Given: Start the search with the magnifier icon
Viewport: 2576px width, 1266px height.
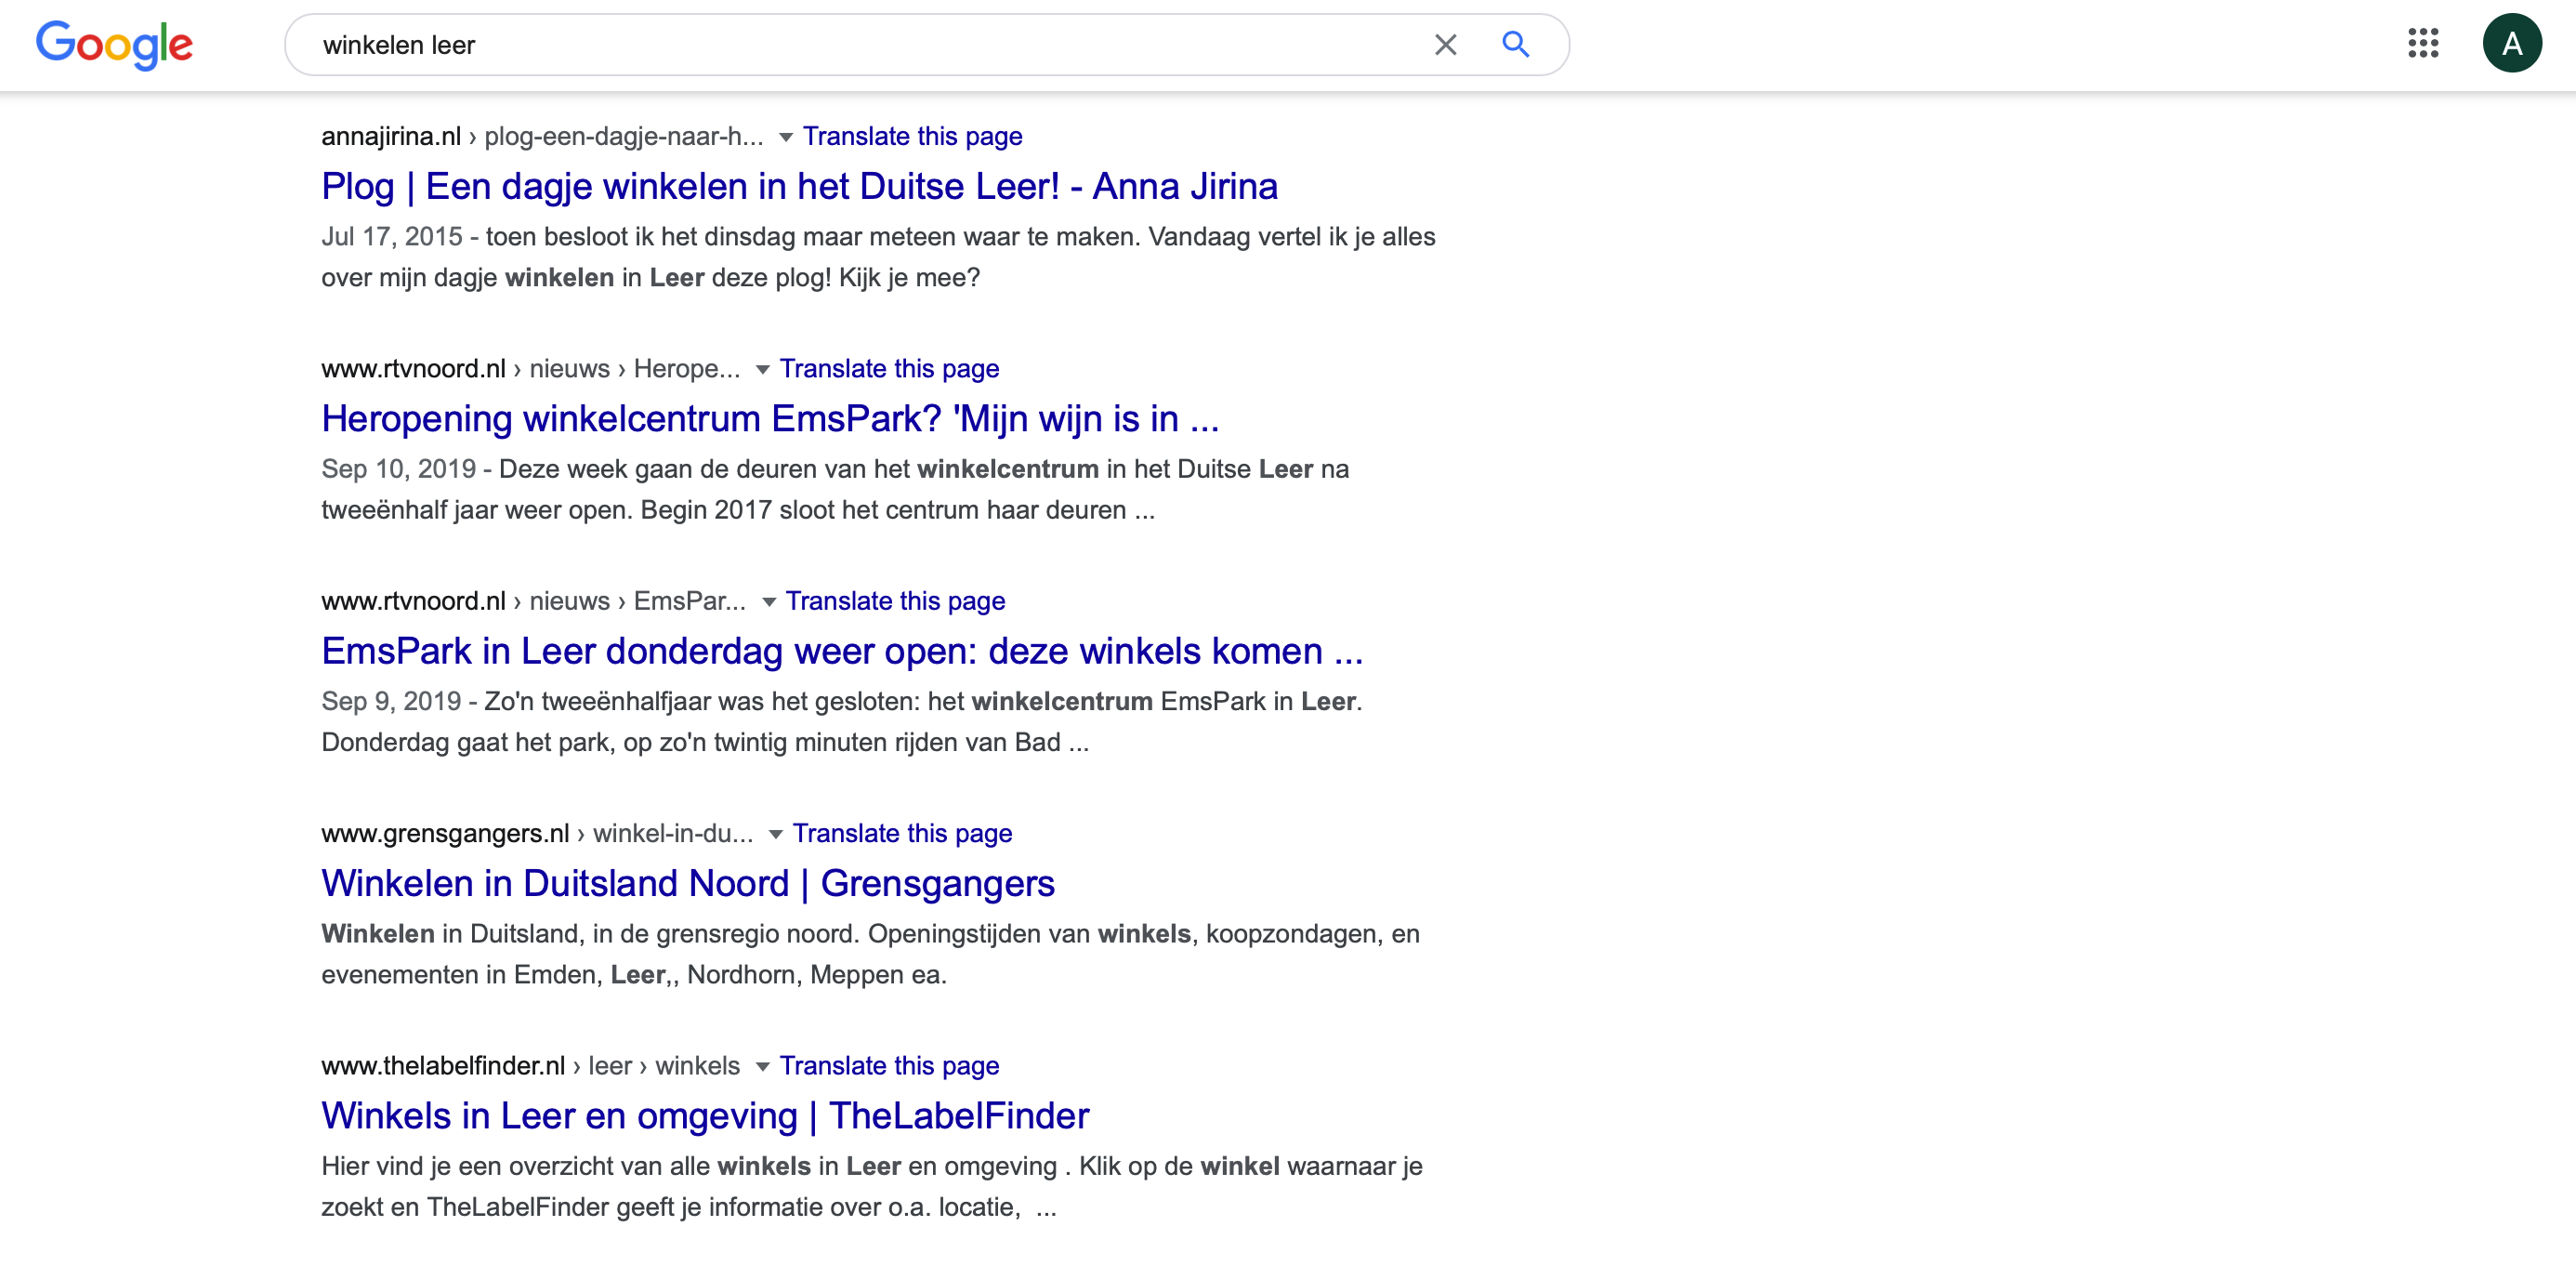Looking at the screenshot, I should 1514,44.
